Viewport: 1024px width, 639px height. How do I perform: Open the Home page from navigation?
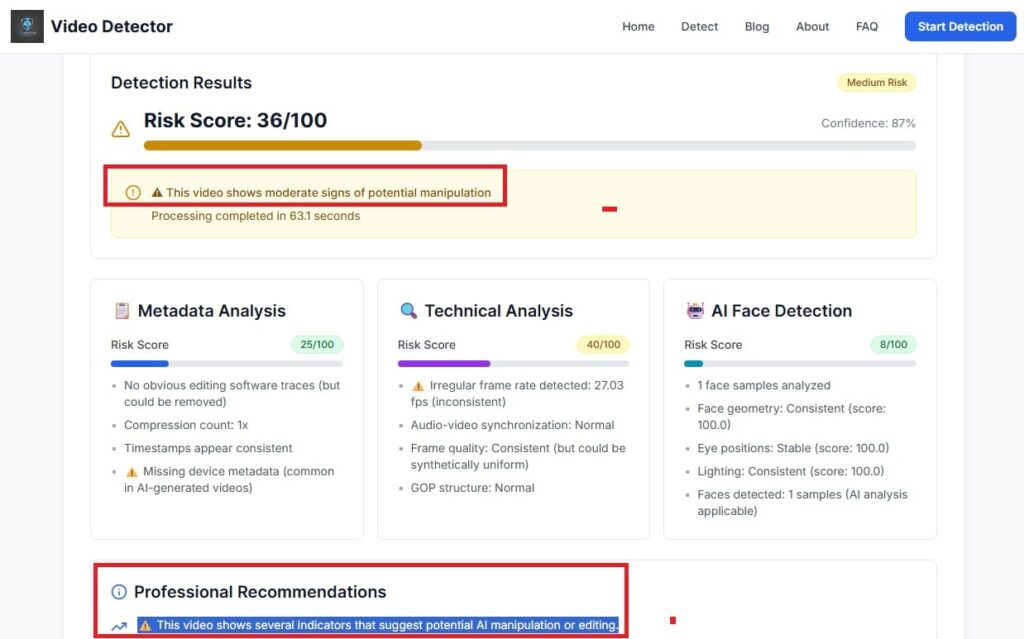click(638, 27)
